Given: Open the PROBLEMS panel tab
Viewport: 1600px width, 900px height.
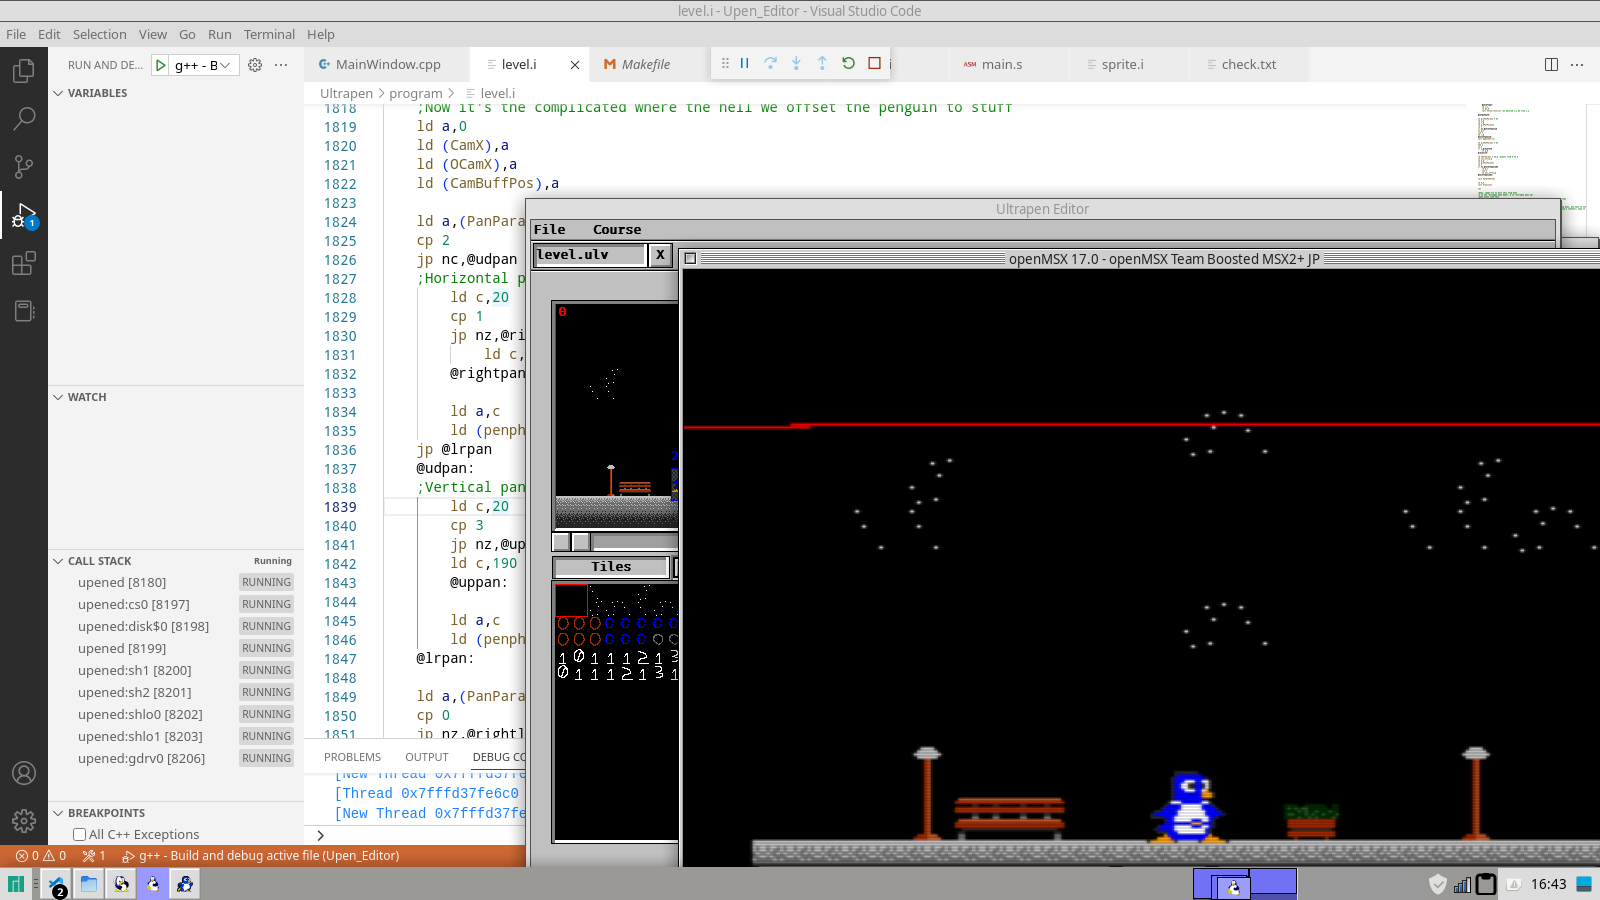Looking at the screenshot, I should pos(352,757).
